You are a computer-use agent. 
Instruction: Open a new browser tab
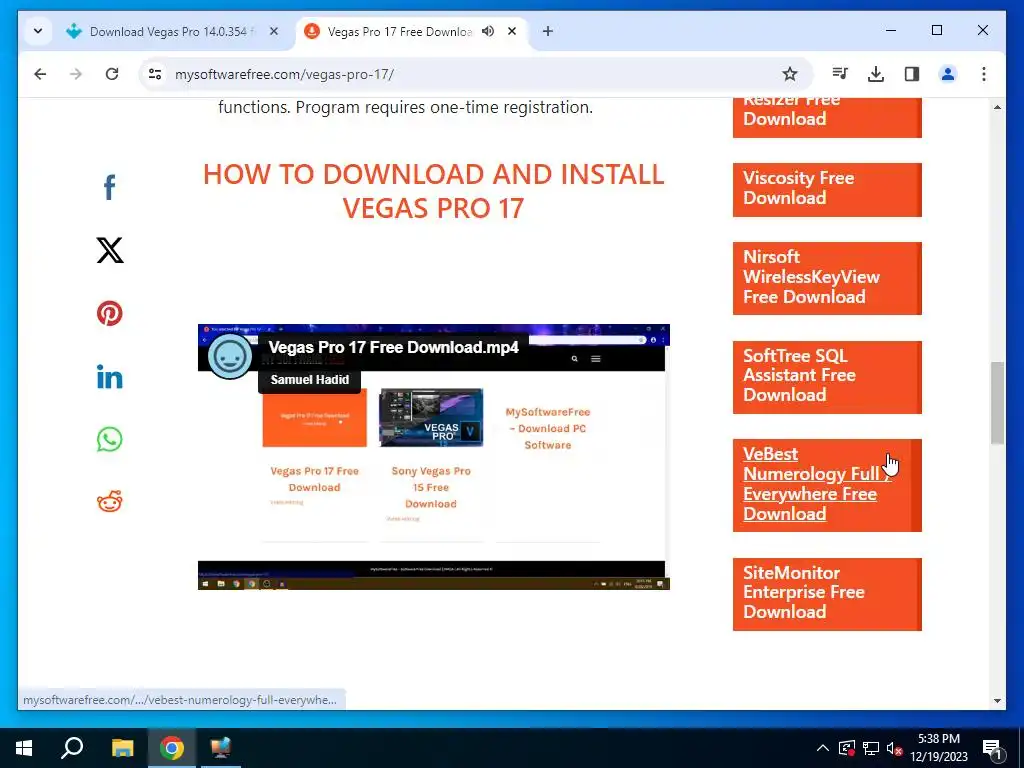548,31
